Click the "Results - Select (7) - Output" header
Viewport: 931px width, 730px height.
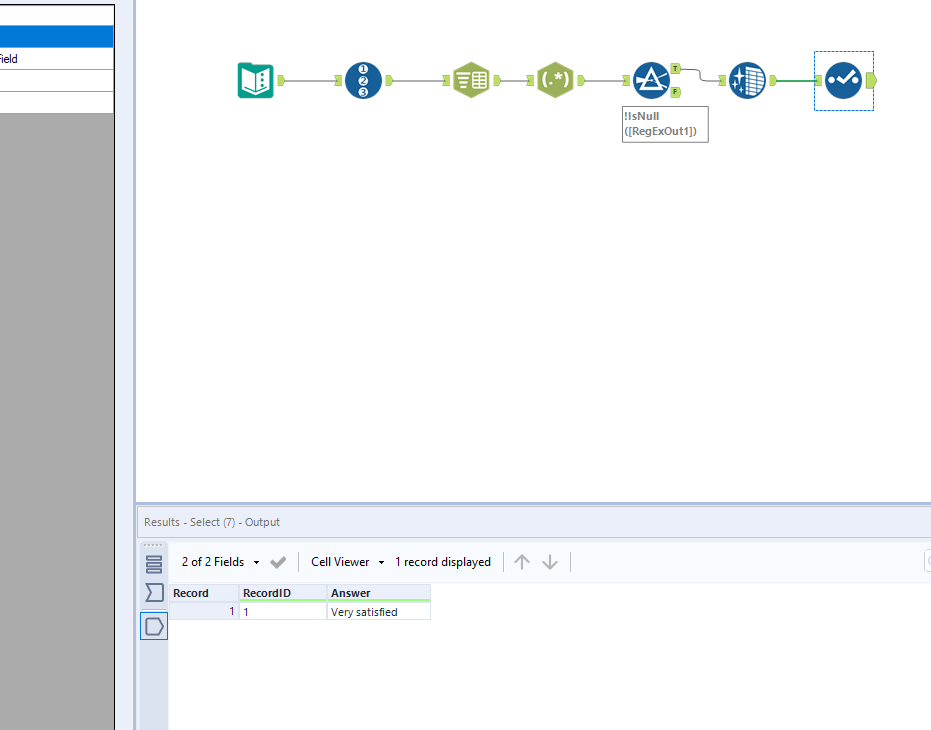tap(214, 521)
